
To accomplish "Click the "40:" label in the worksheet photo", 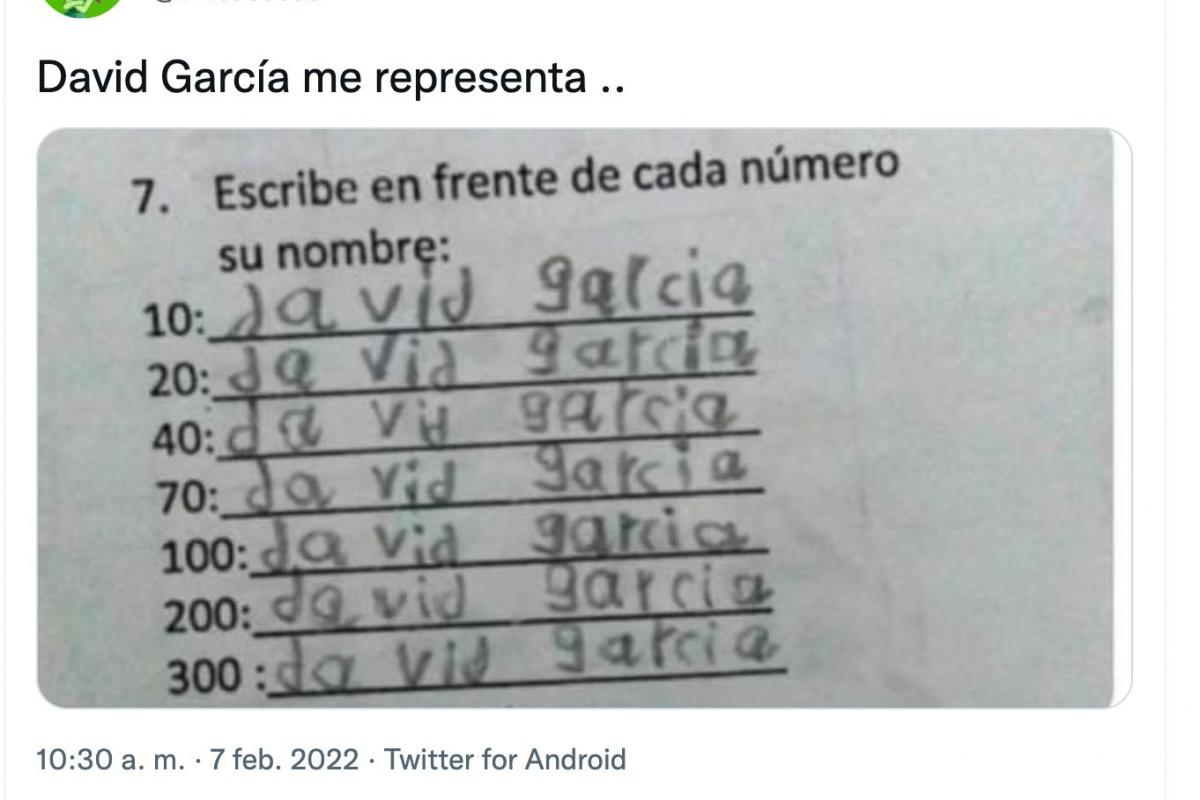I will tap(184, 440).
